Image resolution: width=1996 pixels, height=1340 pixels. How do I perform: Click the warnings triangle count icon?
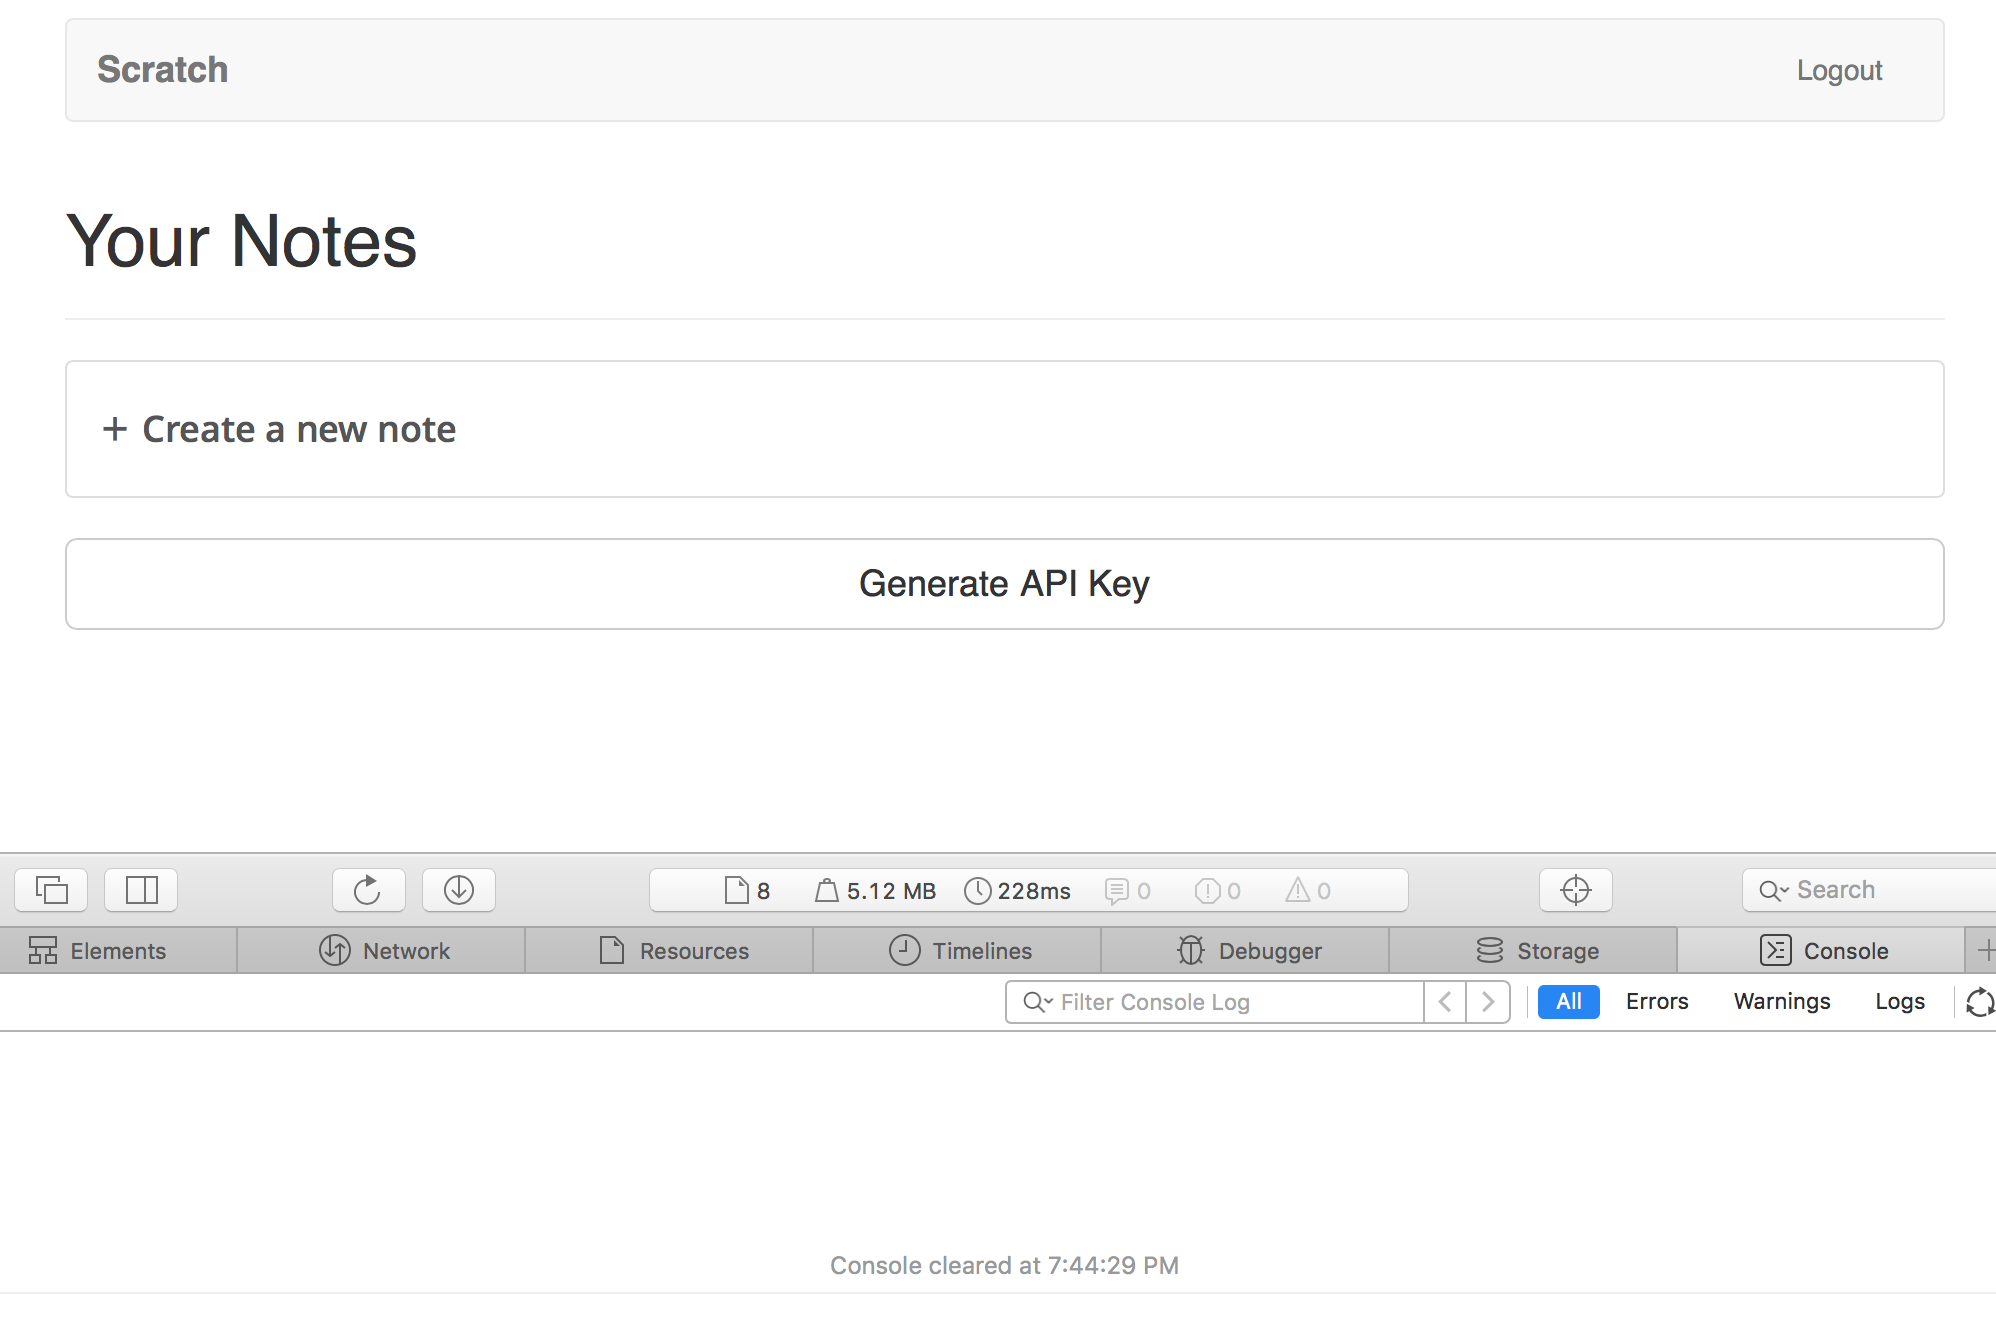coord(1298,890)
